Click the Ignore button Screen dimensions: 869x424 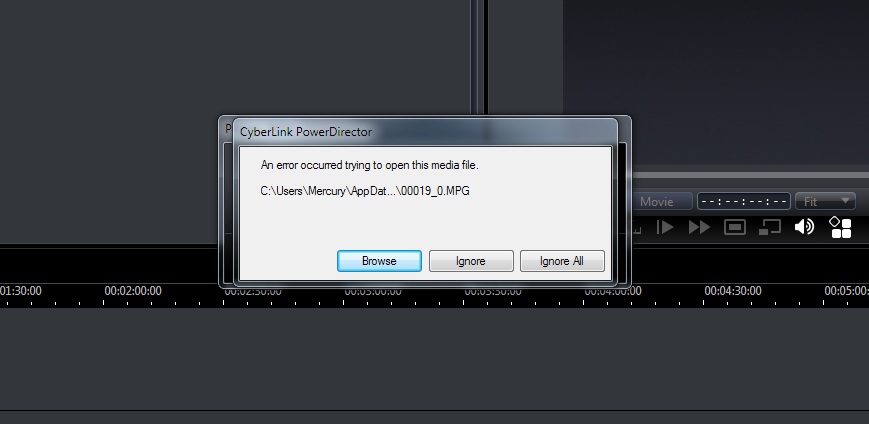point(471,261)
